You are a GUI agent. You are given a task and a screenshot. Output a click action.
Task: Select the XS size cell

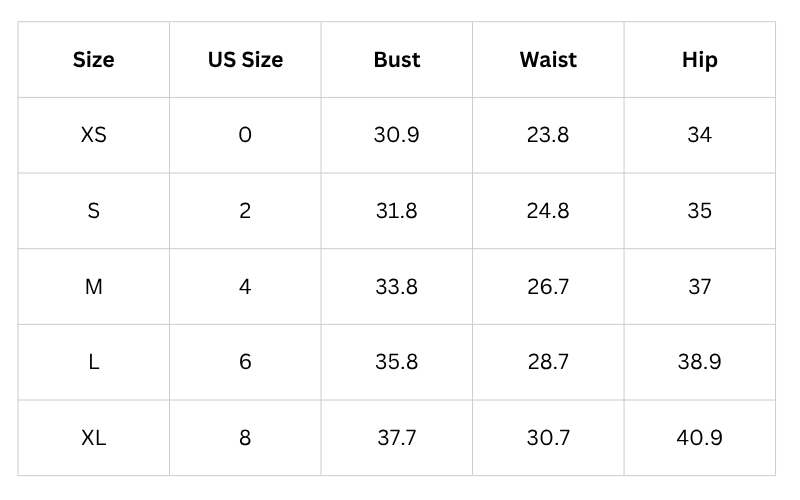[x=94, y=135]
